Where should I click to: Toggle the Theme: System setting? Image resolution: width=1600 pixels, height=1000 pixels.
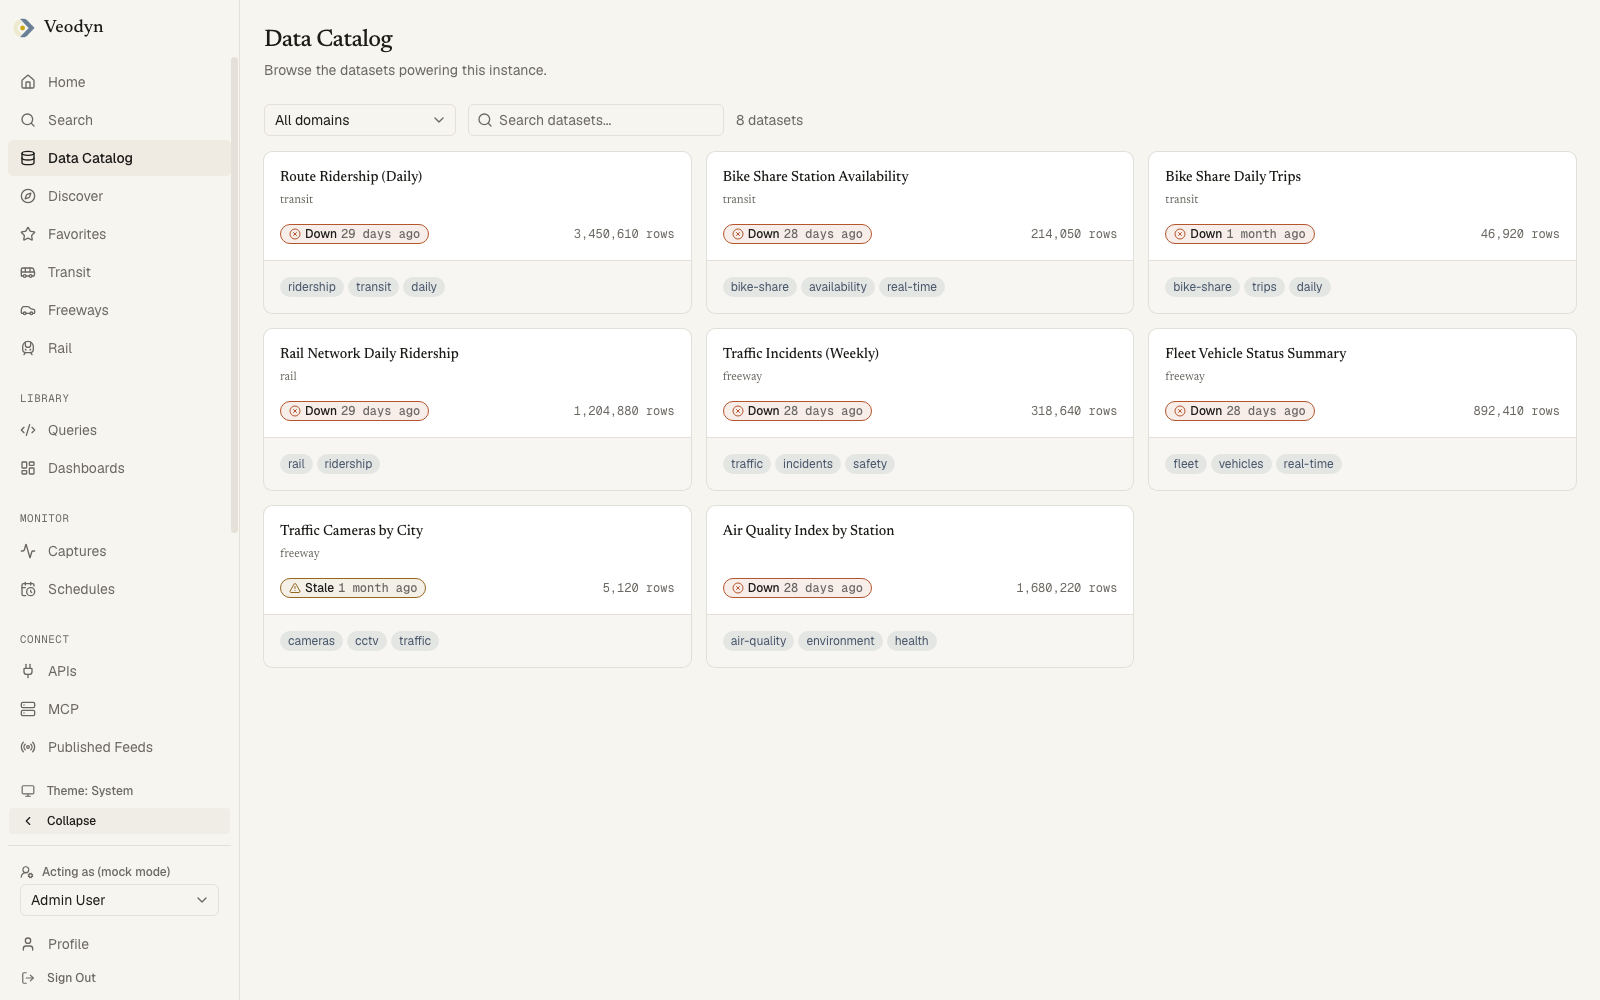tap(119, 791)
